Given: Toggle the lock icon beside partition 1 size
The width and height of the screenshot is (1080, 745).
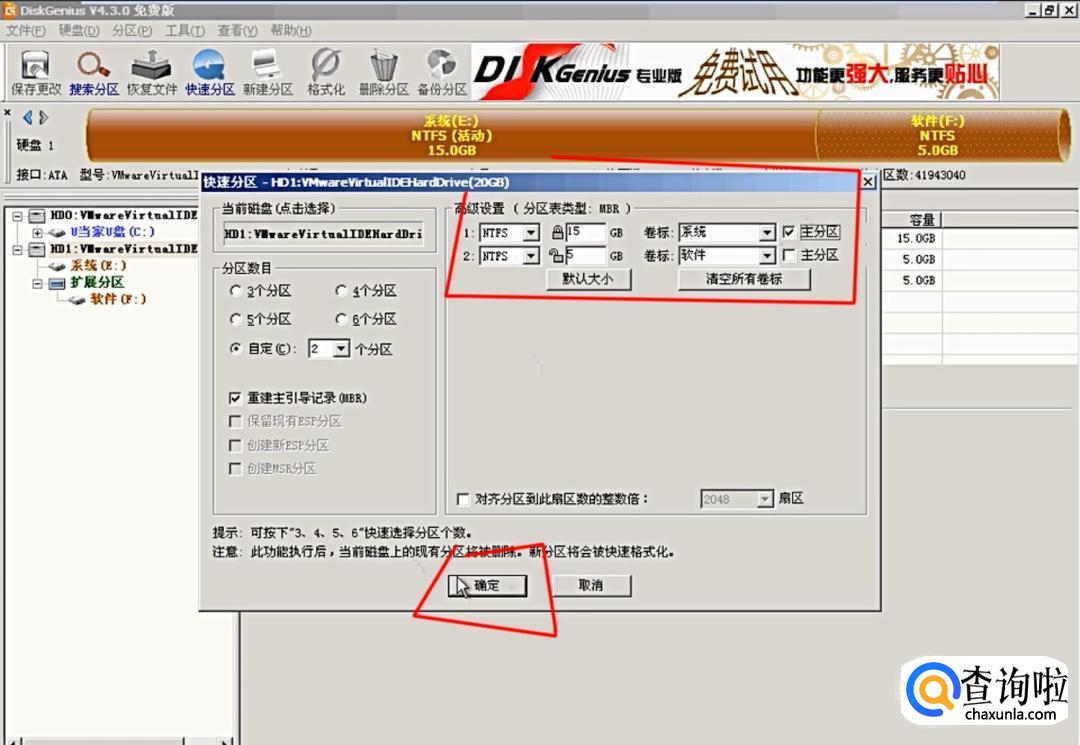Looking at the screenshot, I should pyautogui.click(x=557, y=232).
